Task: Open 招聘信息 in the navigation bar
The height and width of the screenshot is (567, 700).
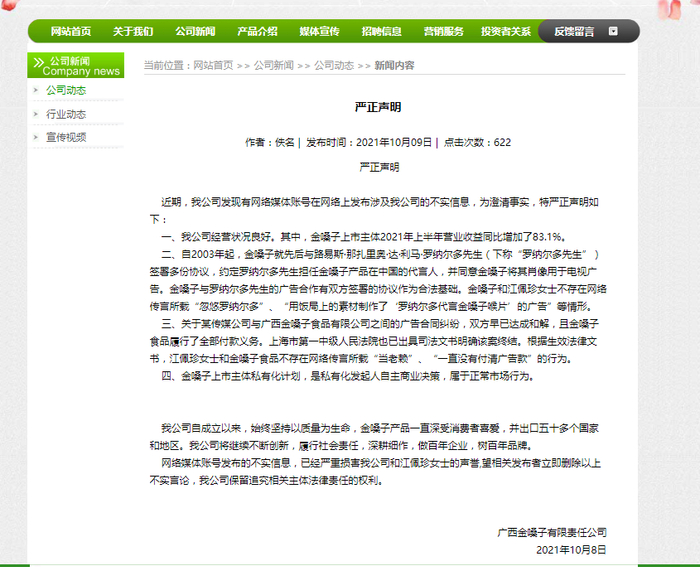Action: tap(381, 31)
